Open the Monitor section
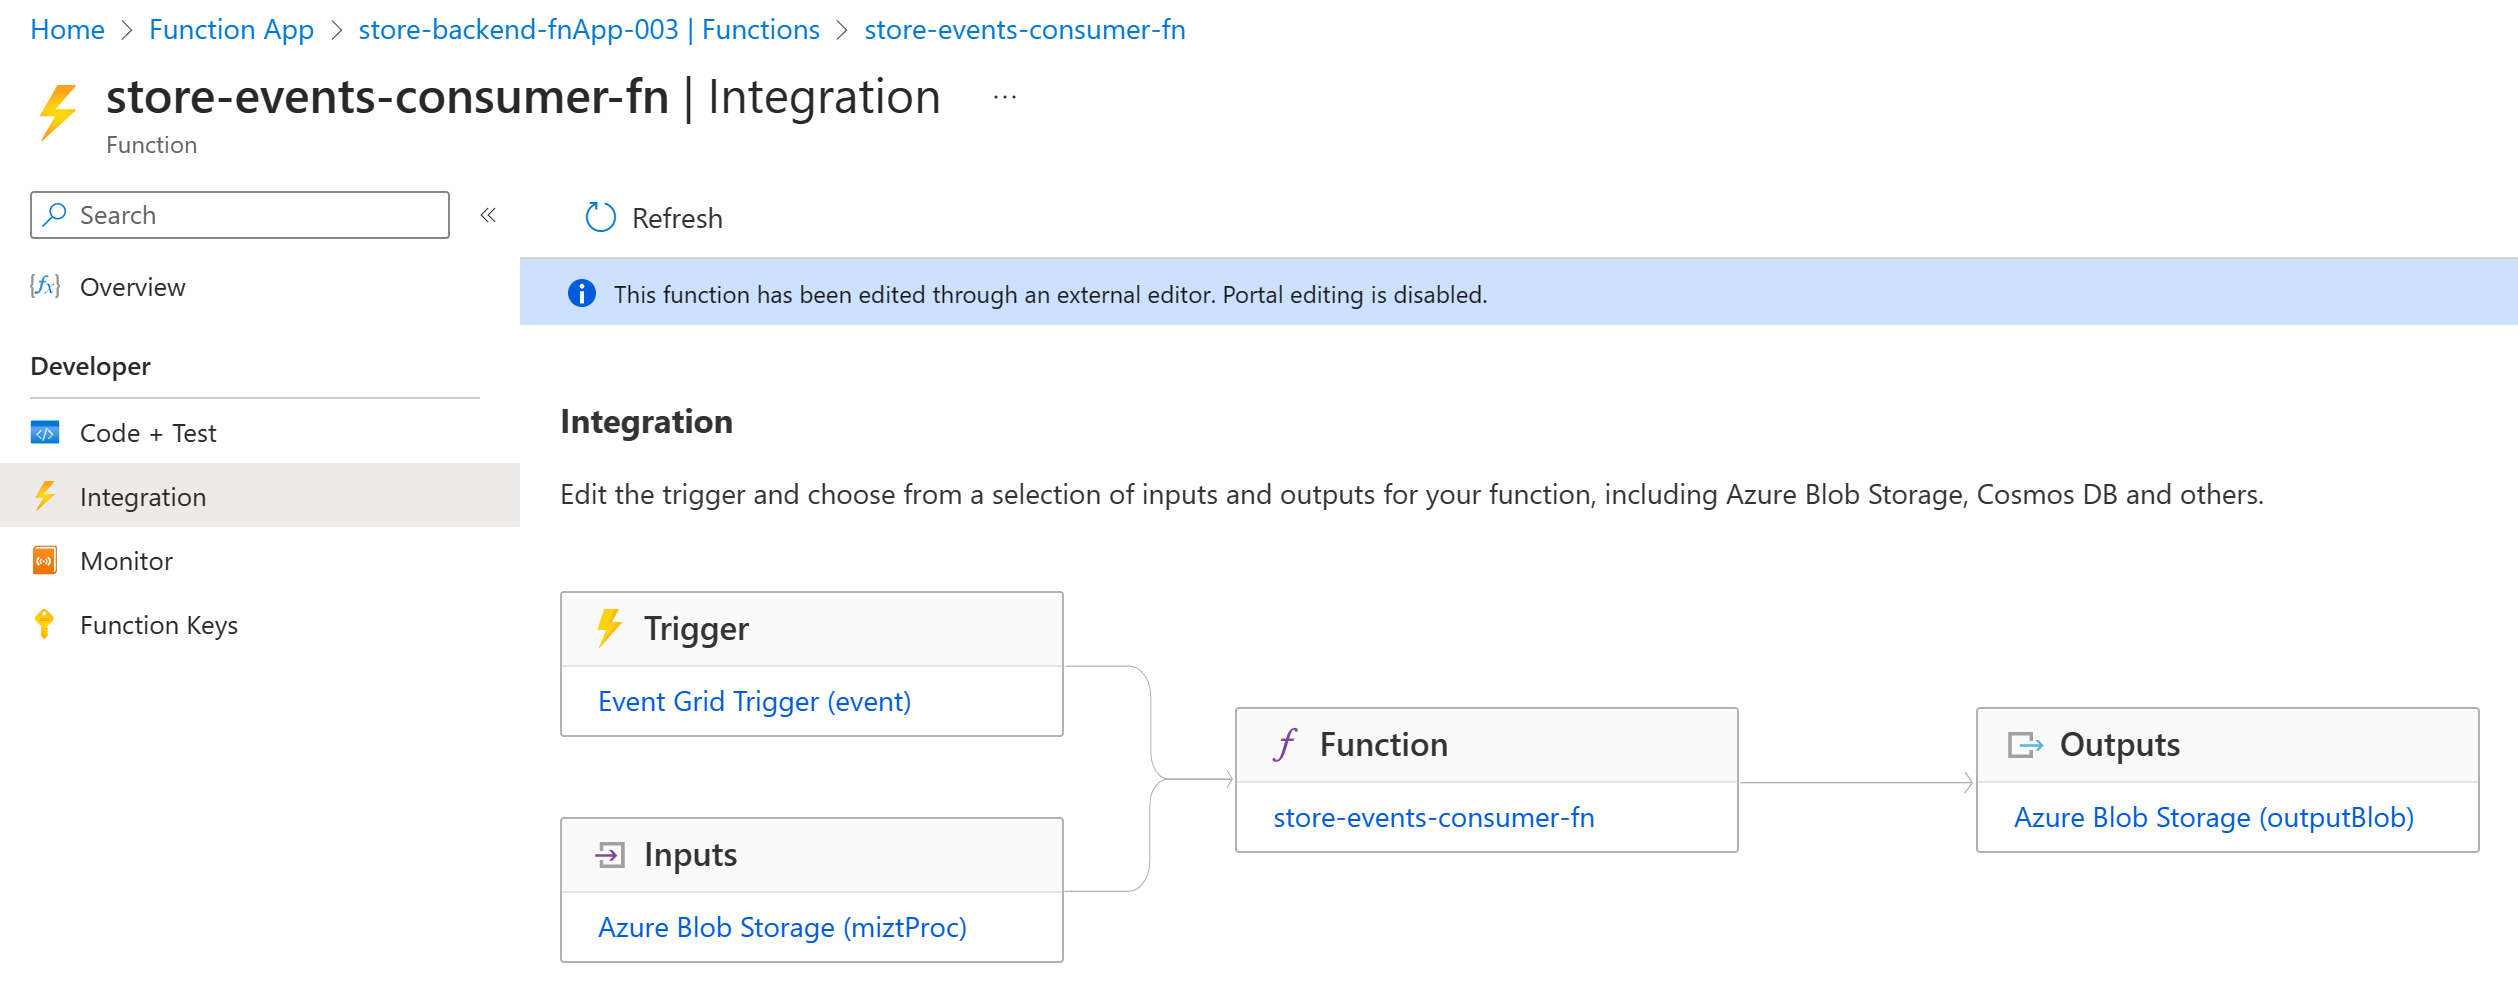The width and height of the screenshot is (2518, 1000). 126,561
